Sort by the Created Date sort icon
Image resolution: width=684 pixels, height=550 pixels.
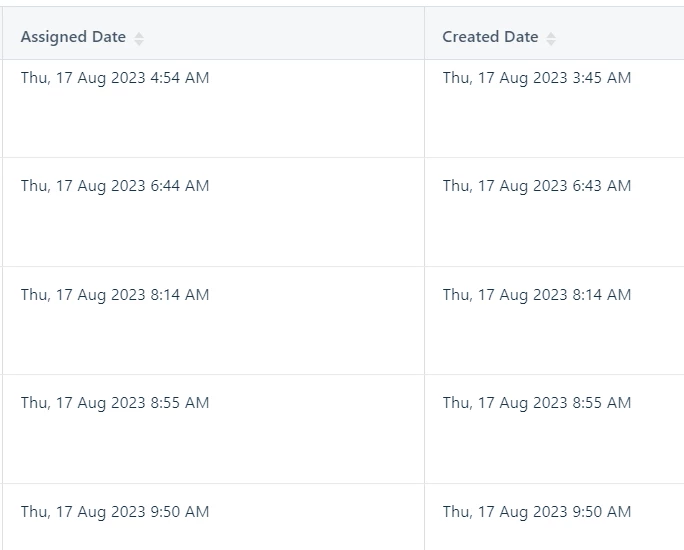551,39
